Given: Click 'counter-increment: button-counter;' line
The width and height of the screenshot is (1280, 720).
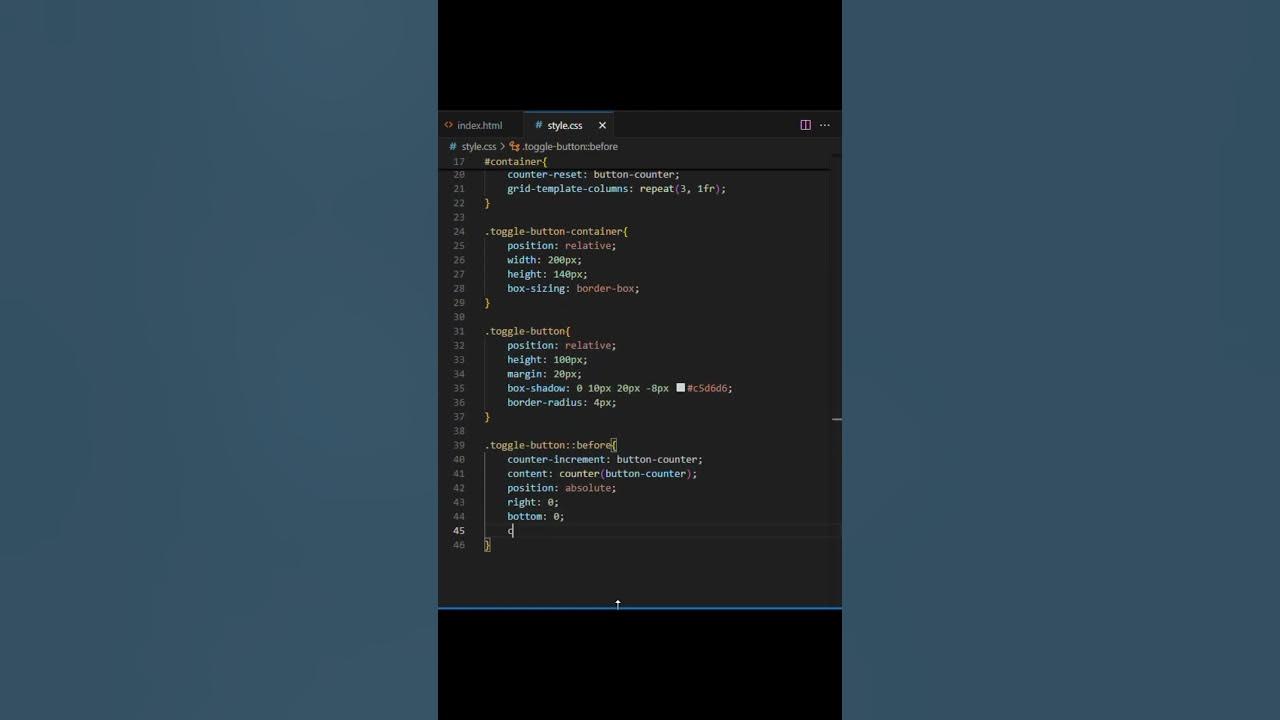Looking at the screenshot, I should 605,459.
